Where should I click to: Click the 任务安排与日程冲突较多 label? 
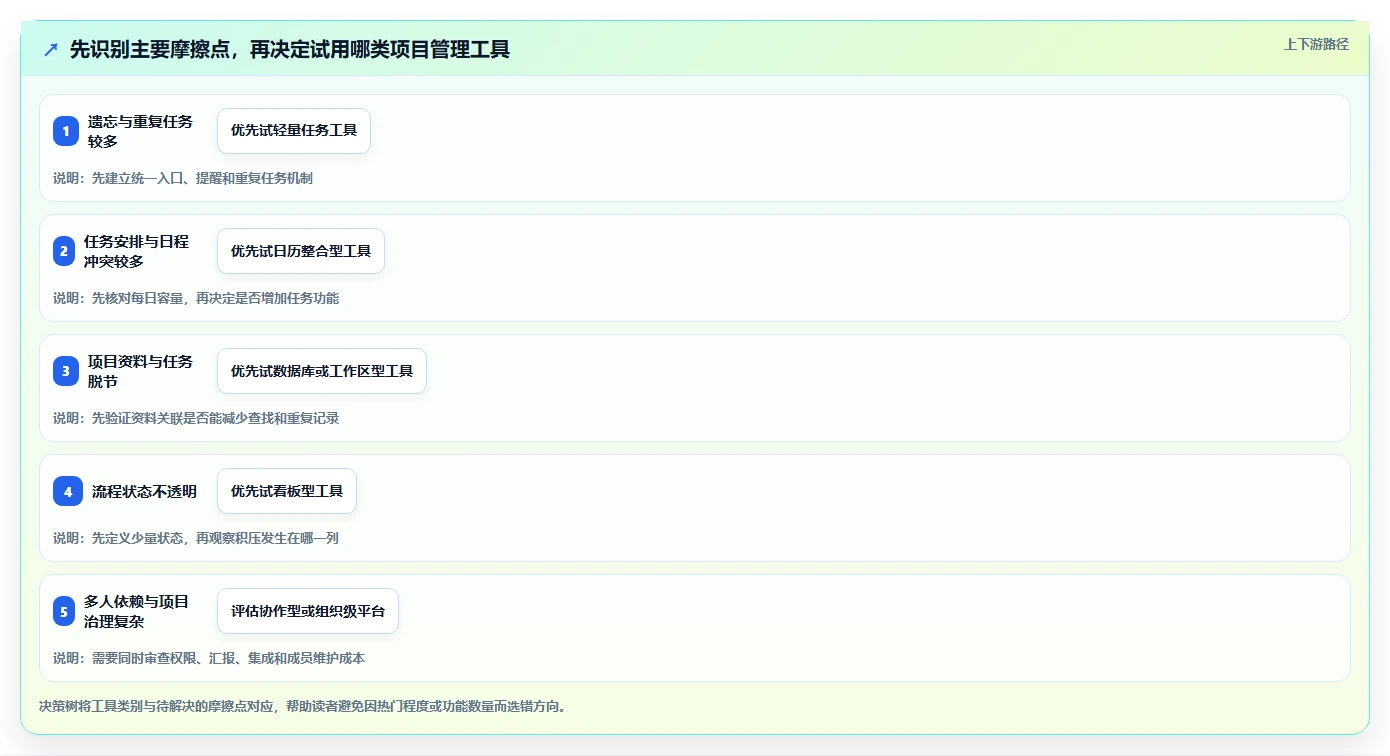coord(136,251)
